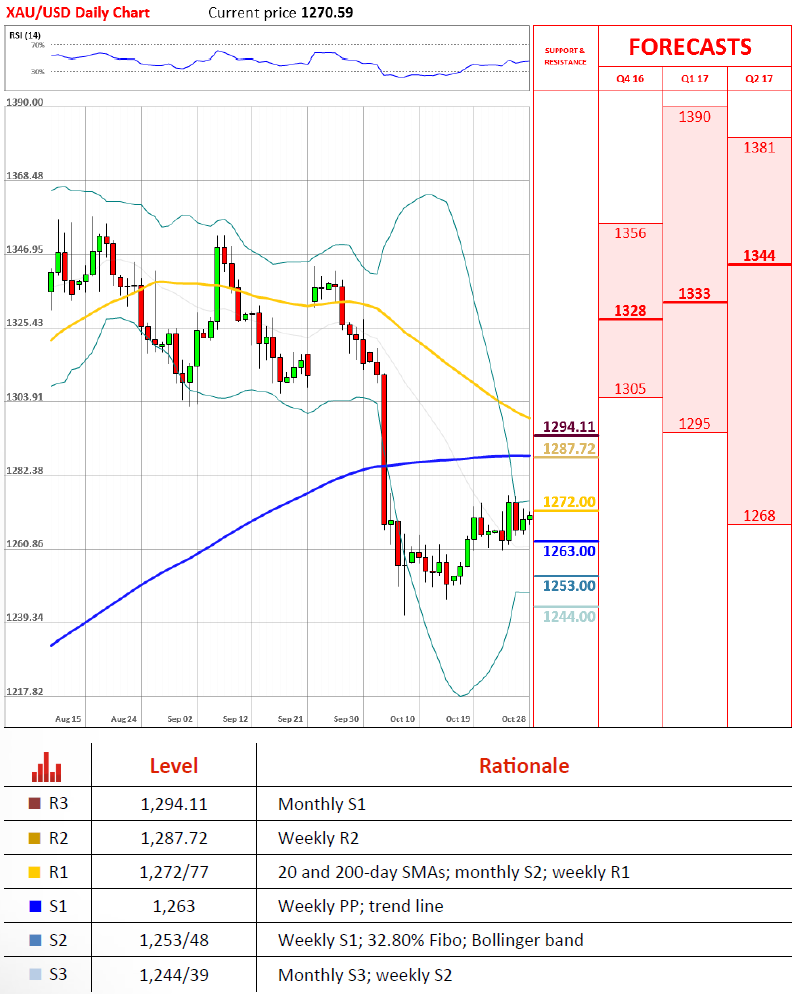Click the 1390.00 price axis label
Image resolution: width=800 pixels, height=994 pixels.
click(x=25, y=102)
